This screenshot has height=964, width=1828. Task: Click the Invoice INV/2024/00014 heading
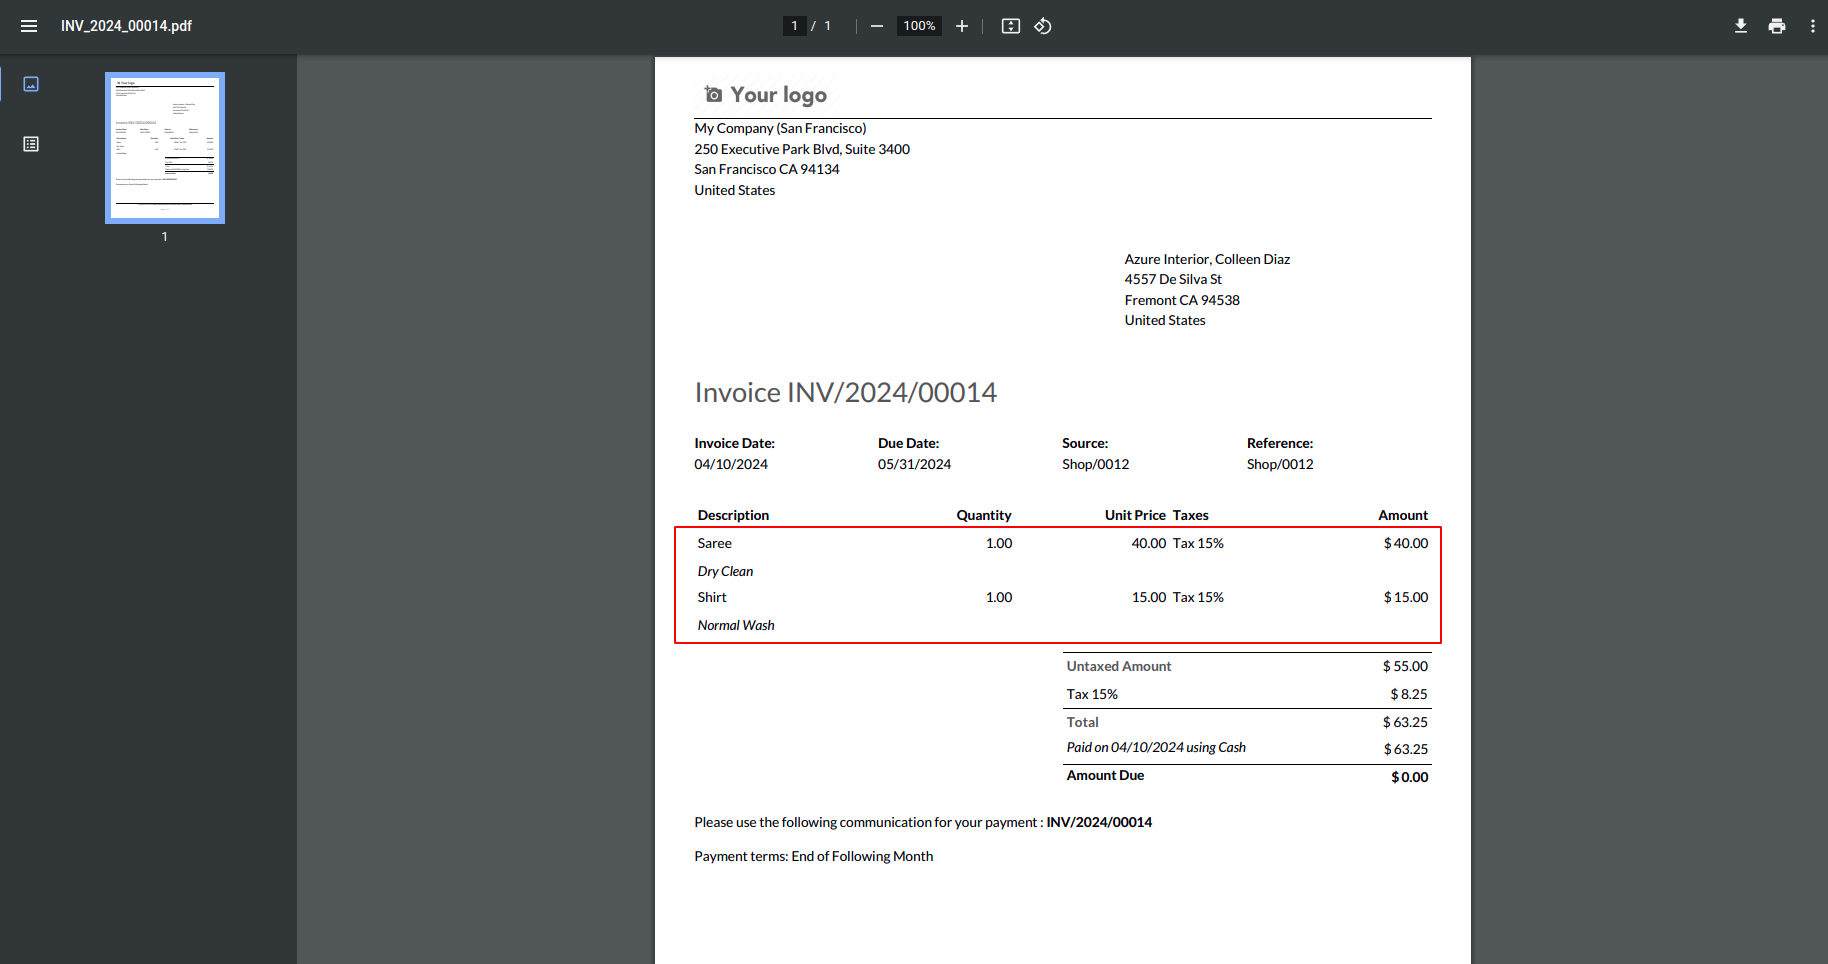click(x=845, y=393)
